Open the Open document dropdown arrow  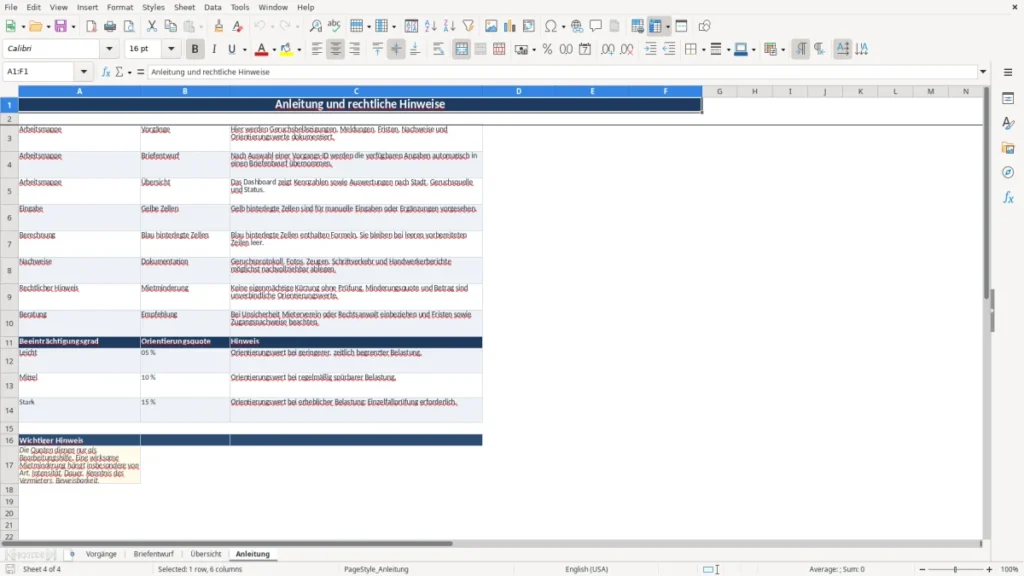(x=48, y=27)
